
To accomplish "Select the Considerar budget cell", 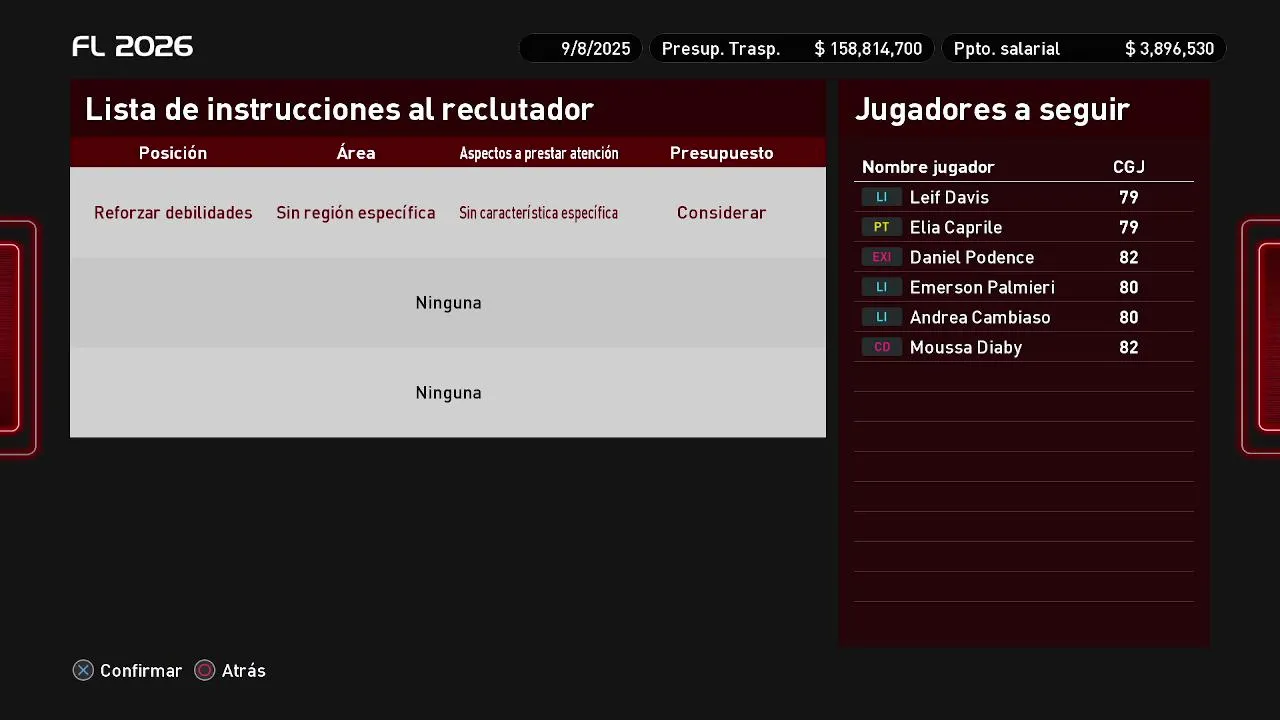I will 722,213.
